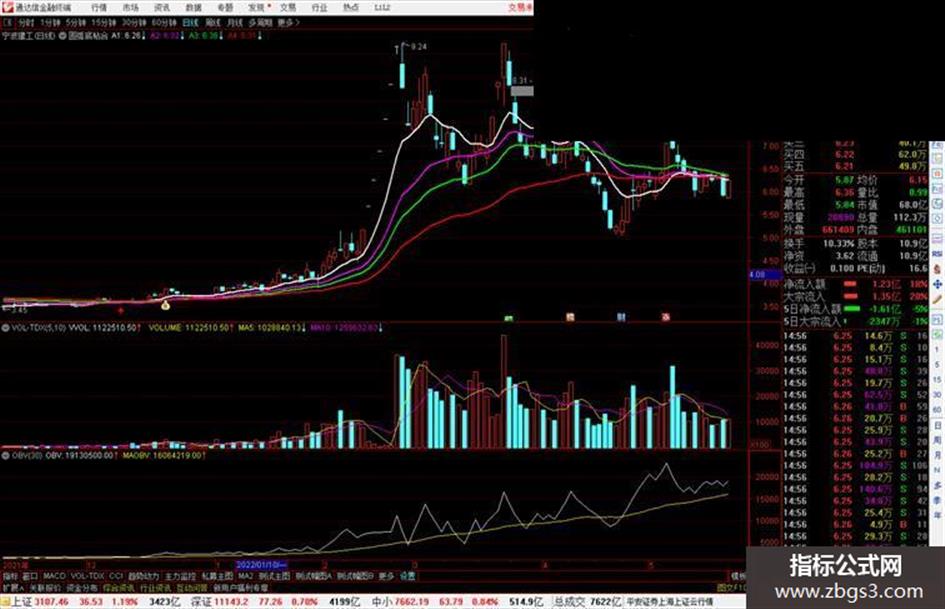Expand the 更多 periods list
The image size is (945, 609).
(x=288, y=22)
